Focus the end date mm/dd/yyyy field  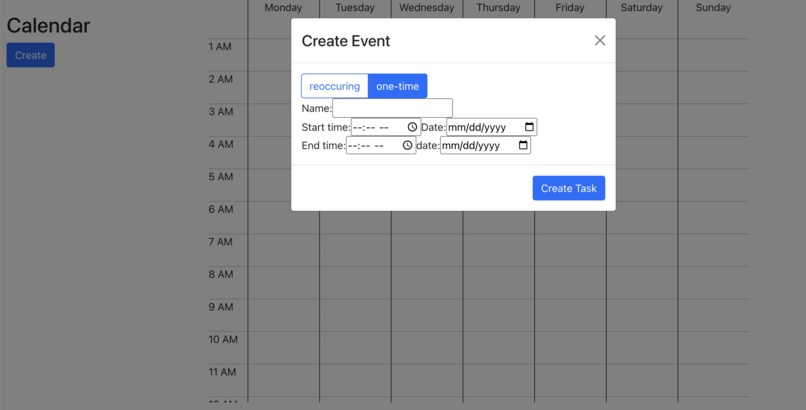485,145
